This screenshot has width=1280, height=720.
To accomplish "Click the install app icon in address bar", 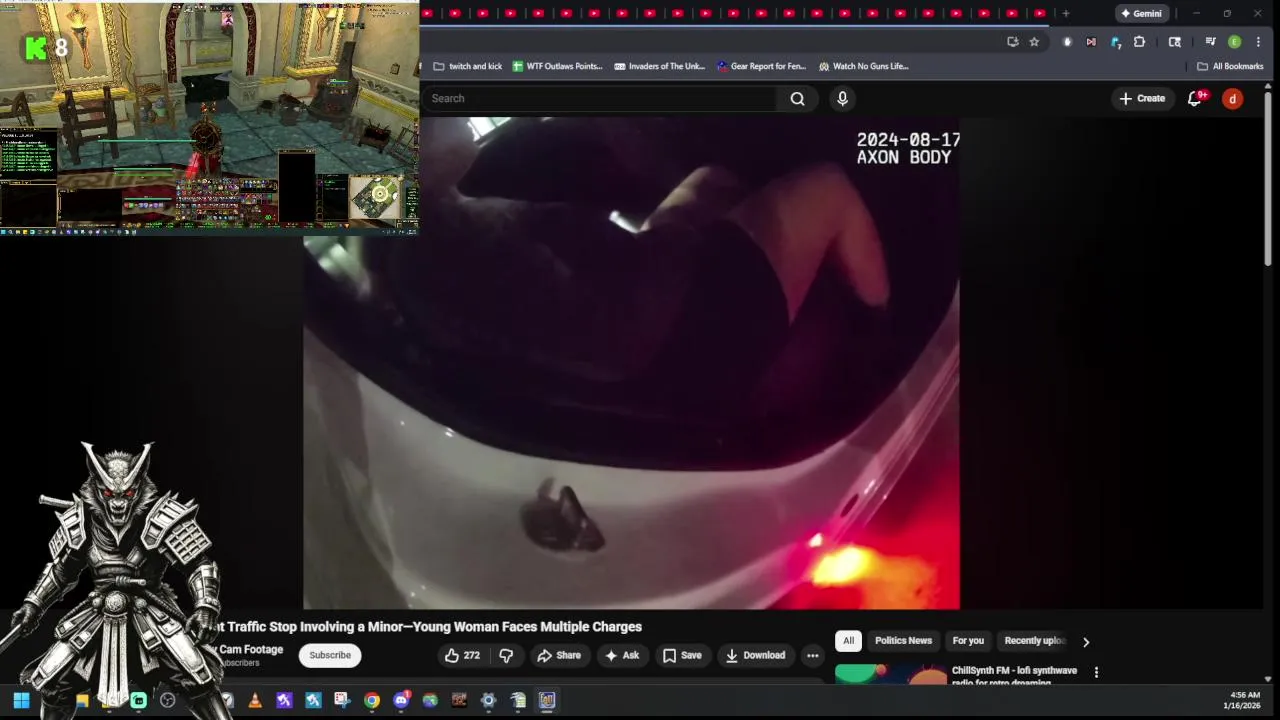I will point(1013,42).
